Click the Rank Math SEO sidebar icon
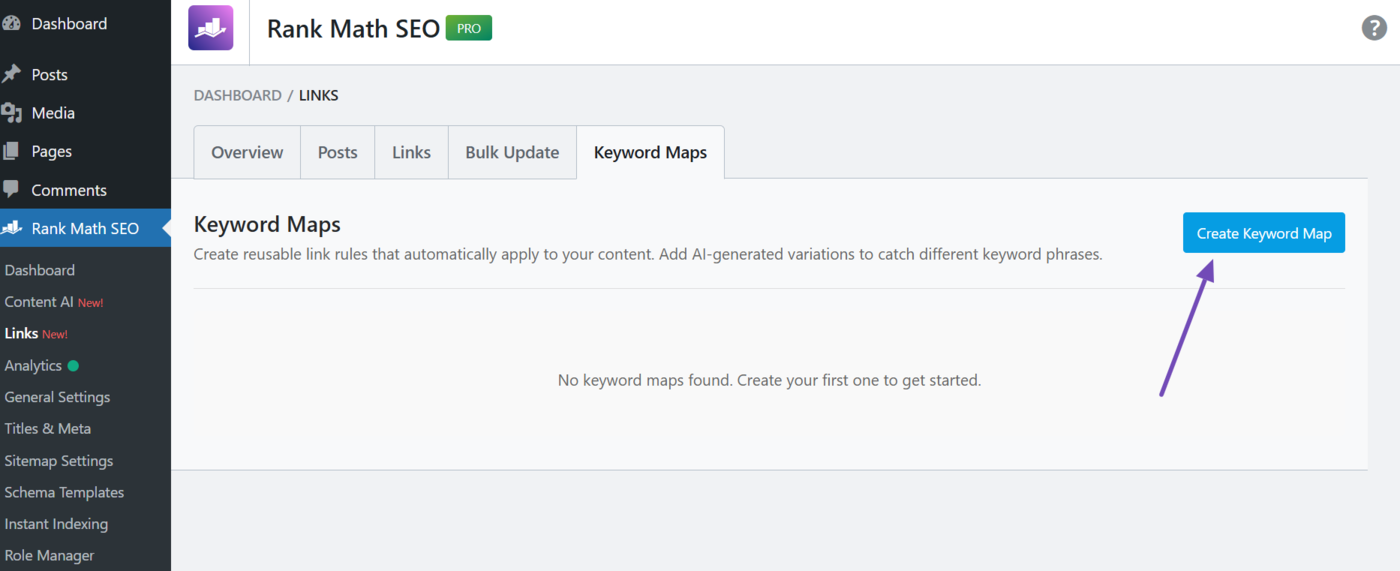This screenshot has height=571, width=1400. point(11,228)
